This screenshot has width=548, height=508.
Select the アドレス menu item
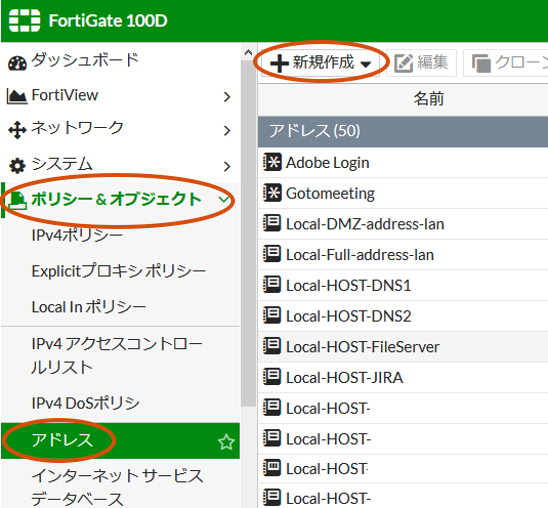(x=120, y=440)
